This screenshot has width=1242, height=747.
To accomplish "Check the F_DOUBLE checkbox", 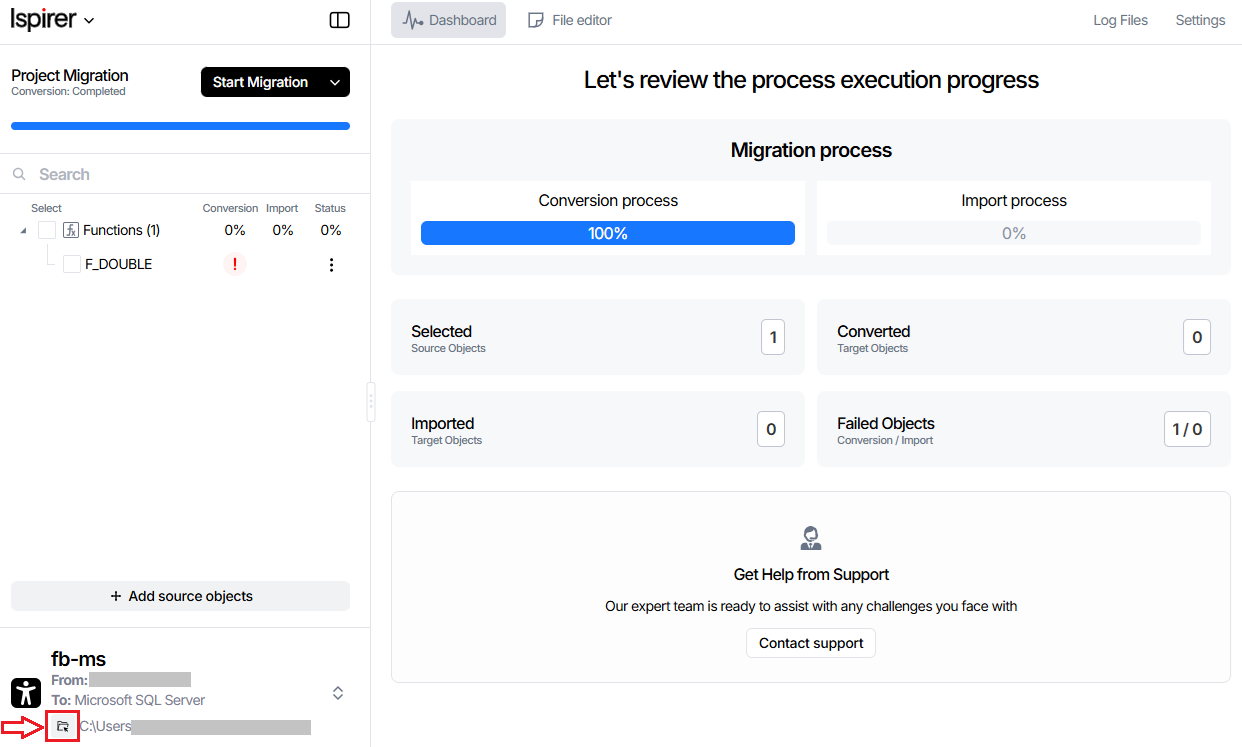I will (72, 264).
